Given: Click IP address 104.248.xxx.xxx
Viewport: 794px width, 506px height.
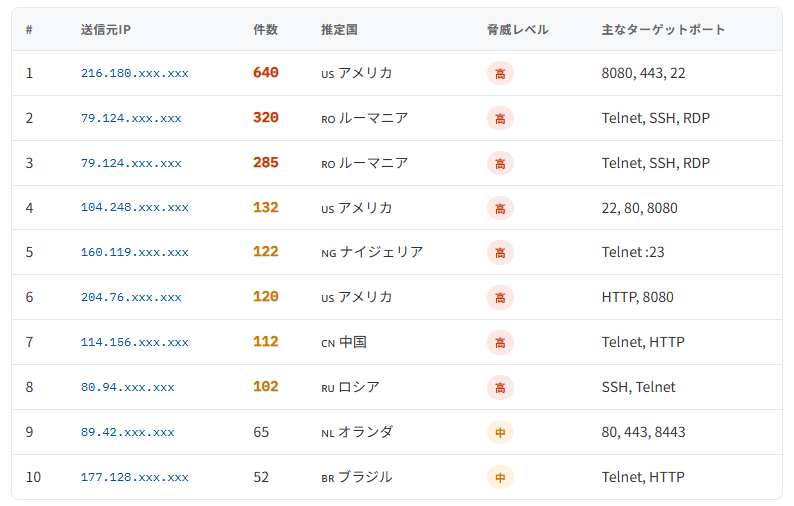Looking at the screenshot, I should tap(134, 208).
